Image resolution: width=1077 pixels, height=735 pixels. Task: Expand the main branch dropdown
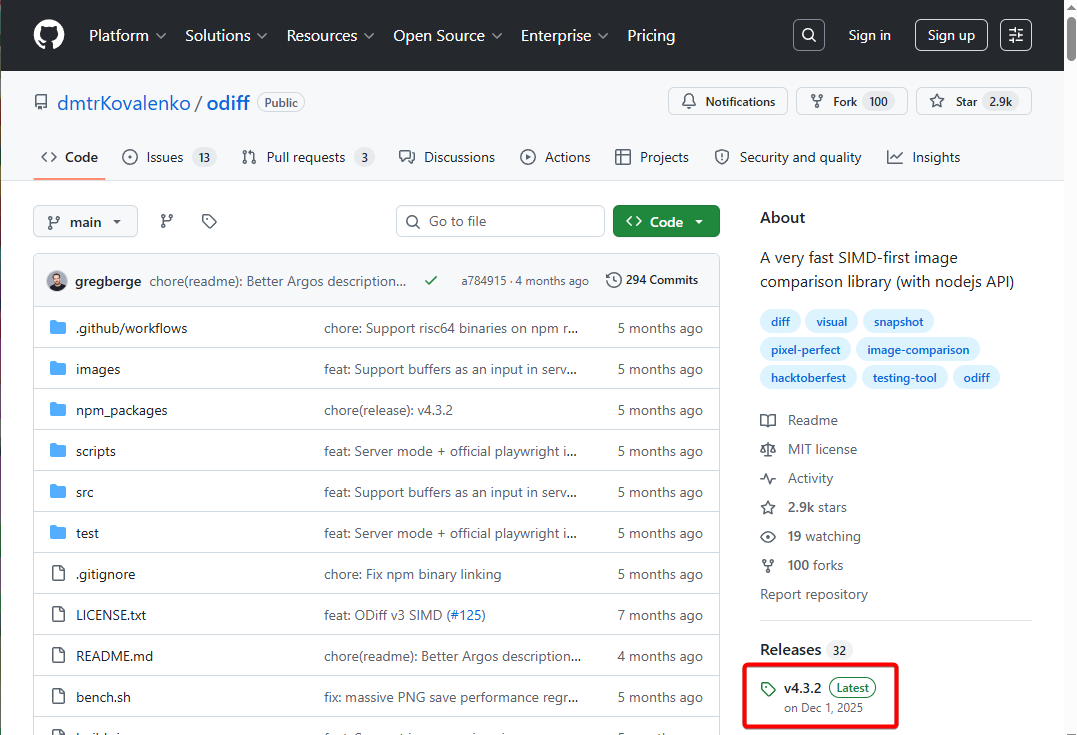tap(85, 221)
